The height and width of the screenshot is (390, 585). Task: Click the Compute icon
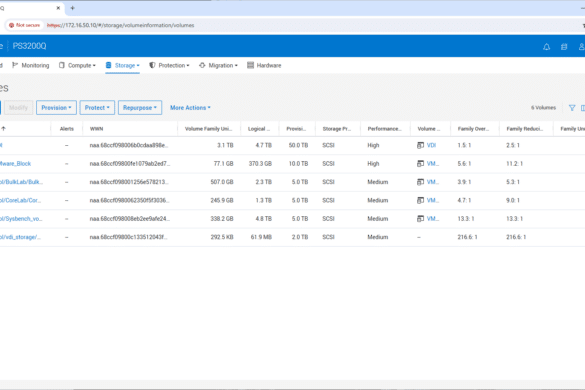(62, 65)
